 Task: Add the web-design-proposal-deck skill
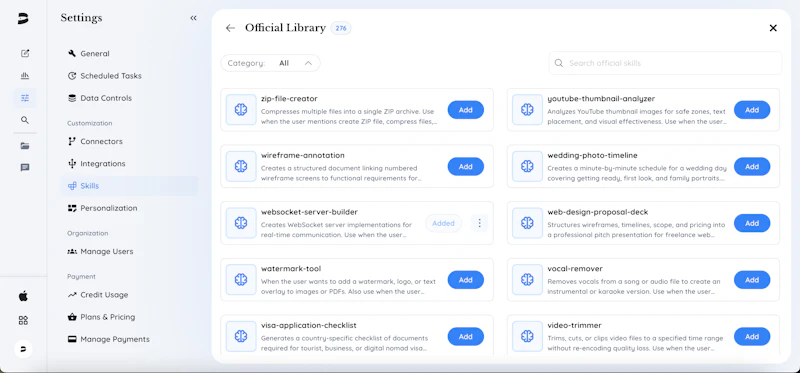(752, 223)
